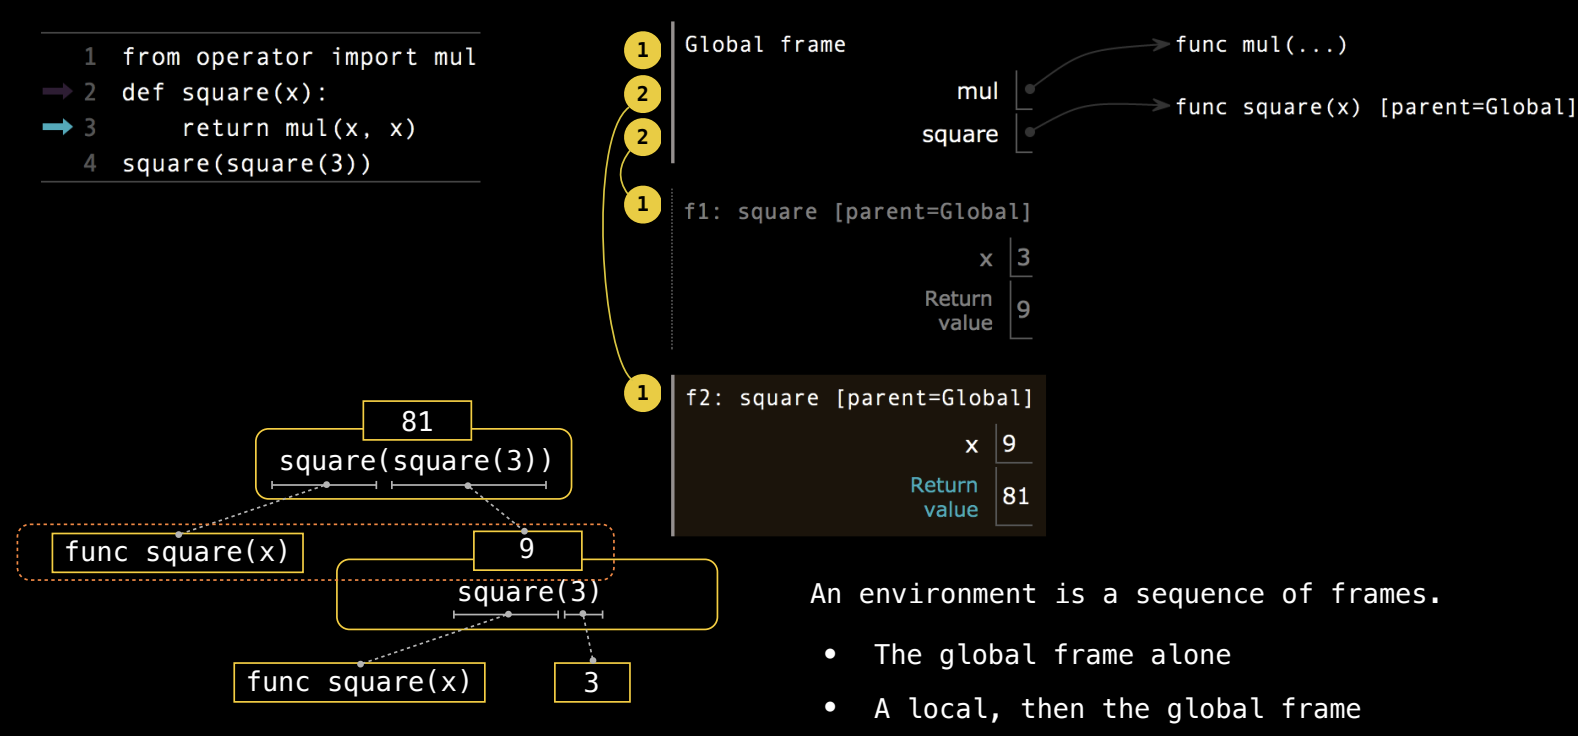
Task: Click the 'square' name in the Global frame
Action: pos(960,134)
